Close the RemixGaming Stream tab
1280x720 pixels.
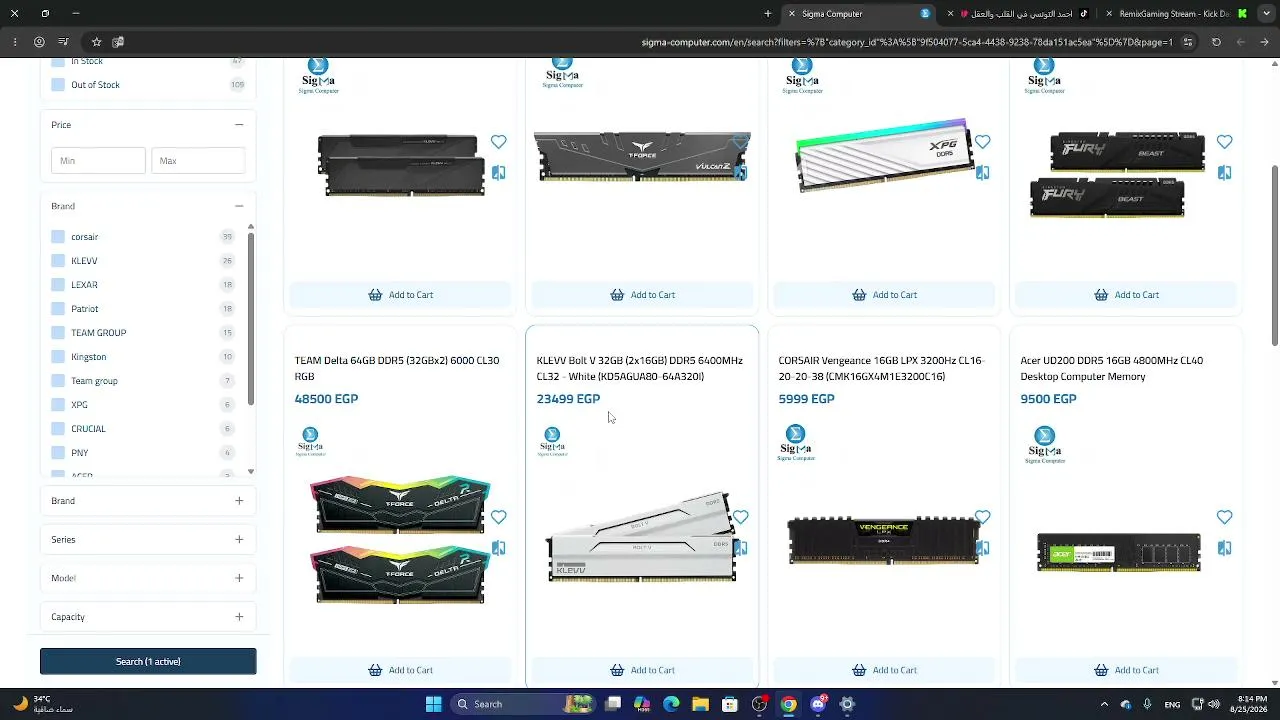(1109, 14)
